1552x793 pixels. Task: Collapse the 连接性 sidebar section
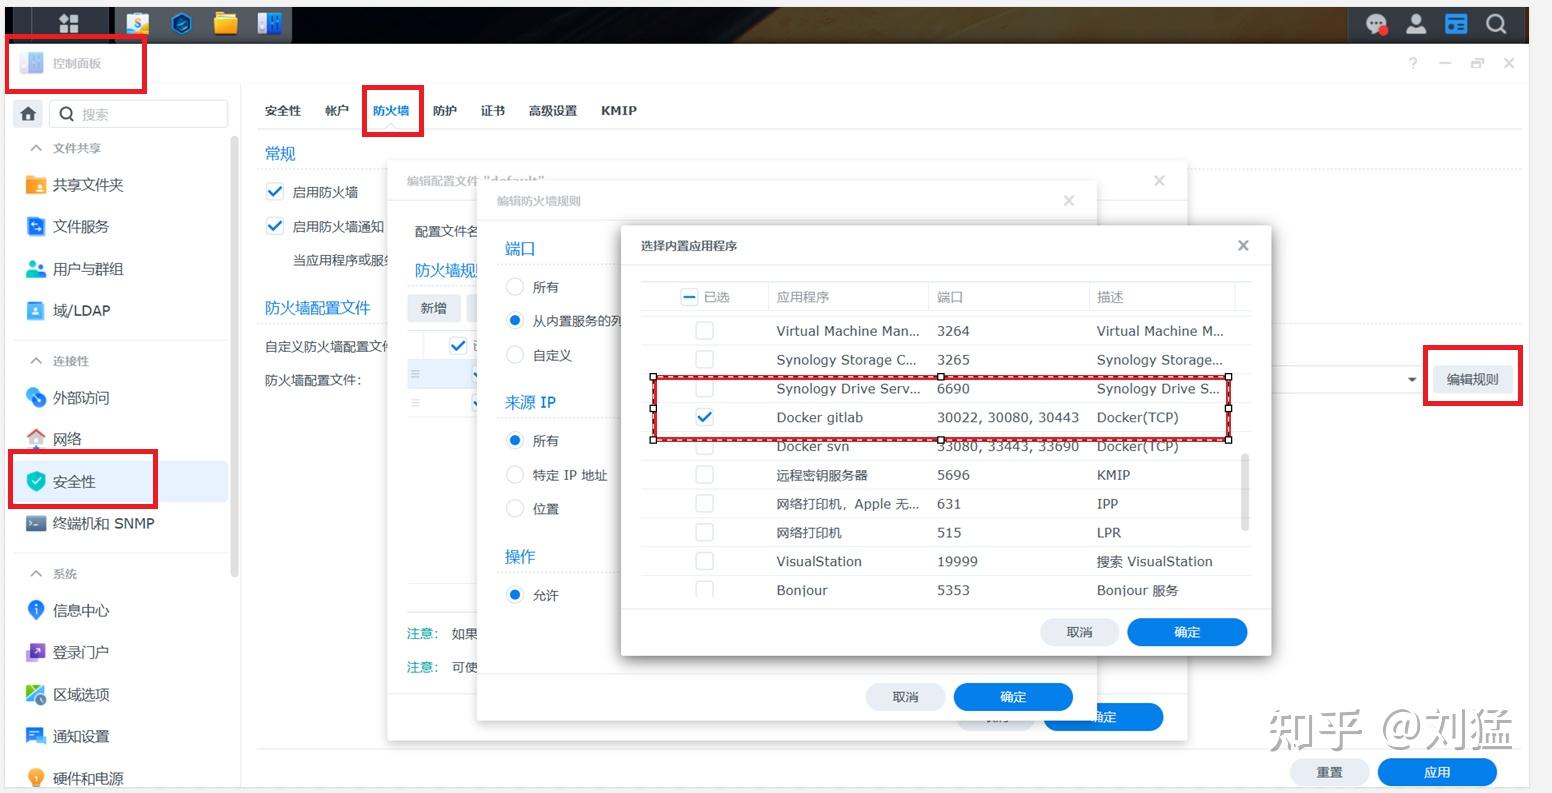pyautogui.click(x=36, y=361)
